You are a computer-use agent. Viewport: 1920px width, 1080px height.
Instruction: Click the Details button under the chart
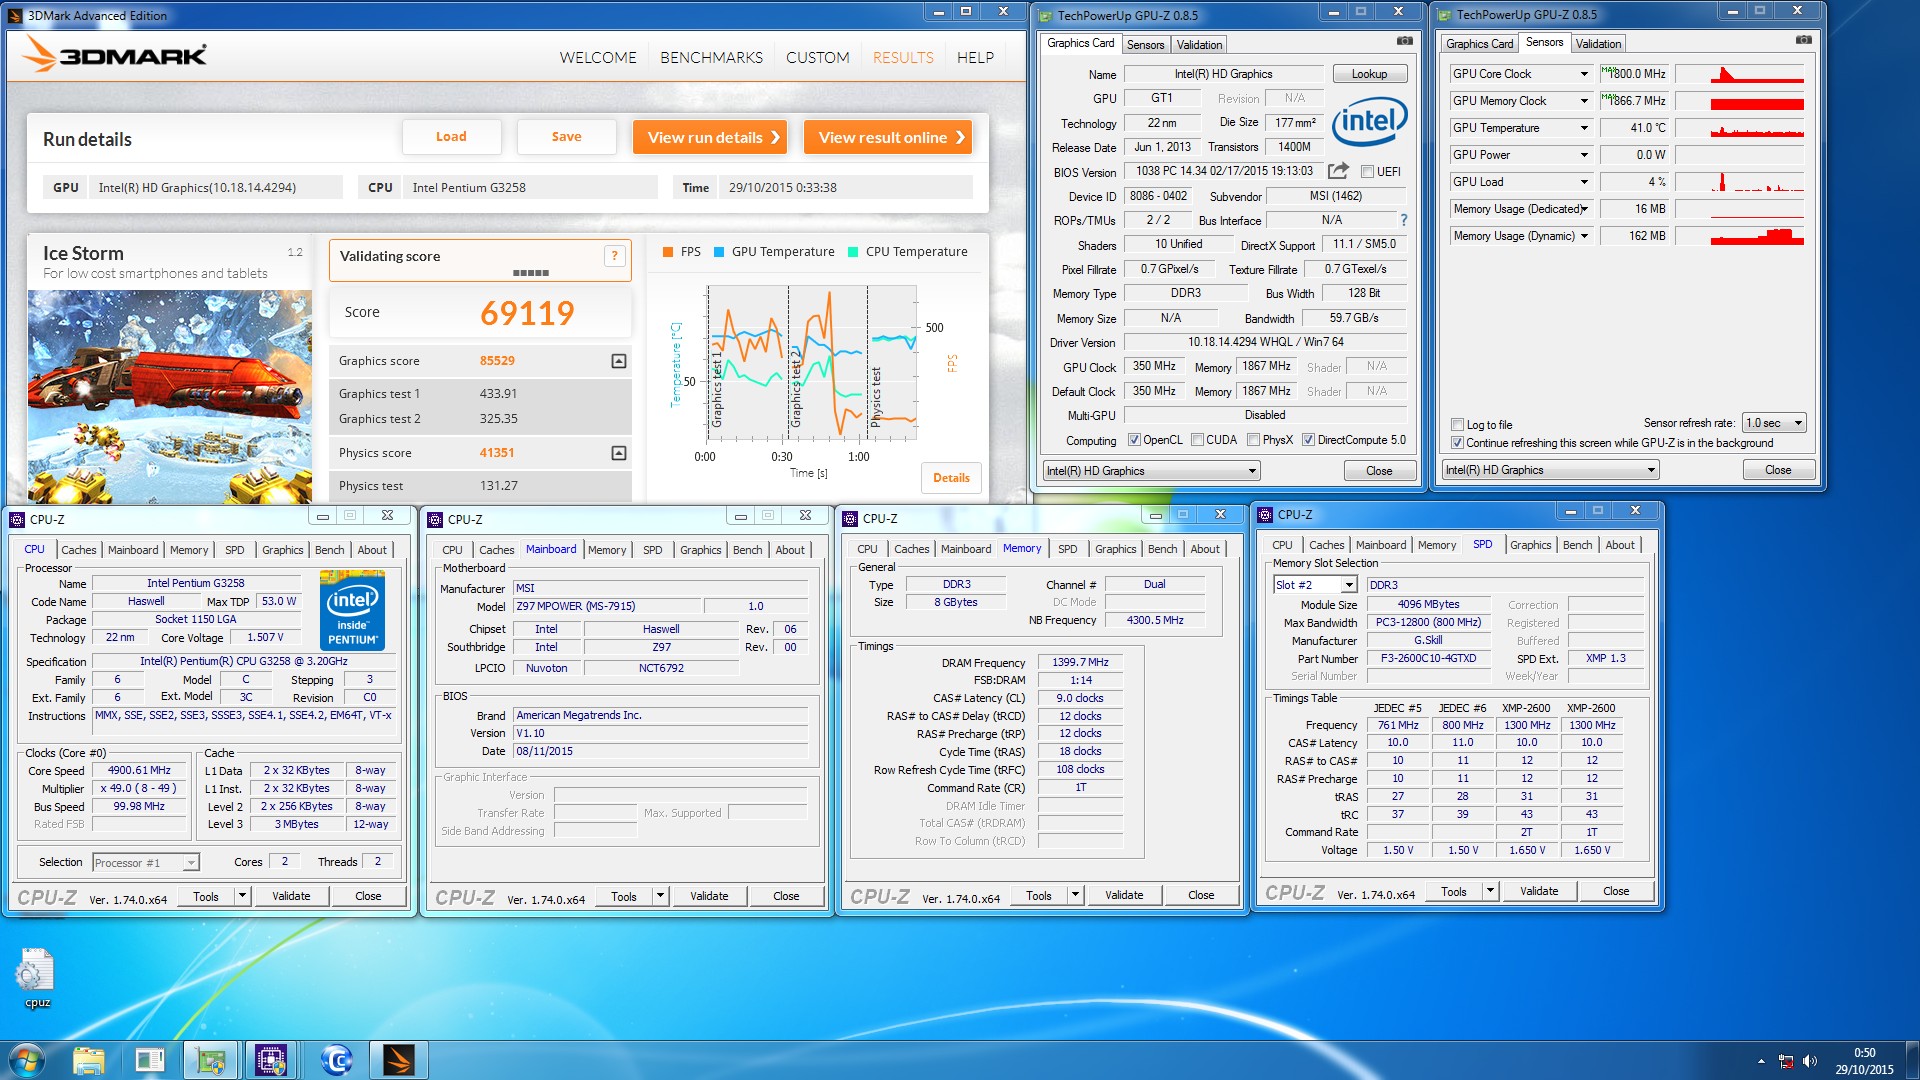[x=951, y=478]
